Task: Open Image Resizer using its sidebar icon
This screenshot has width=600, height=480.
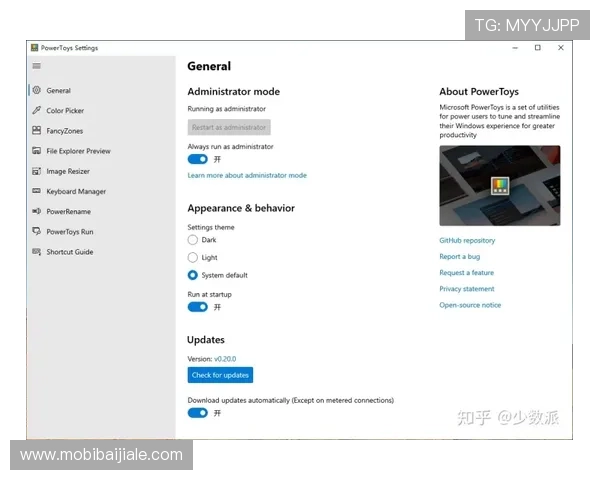Action: tap(37, 171)
